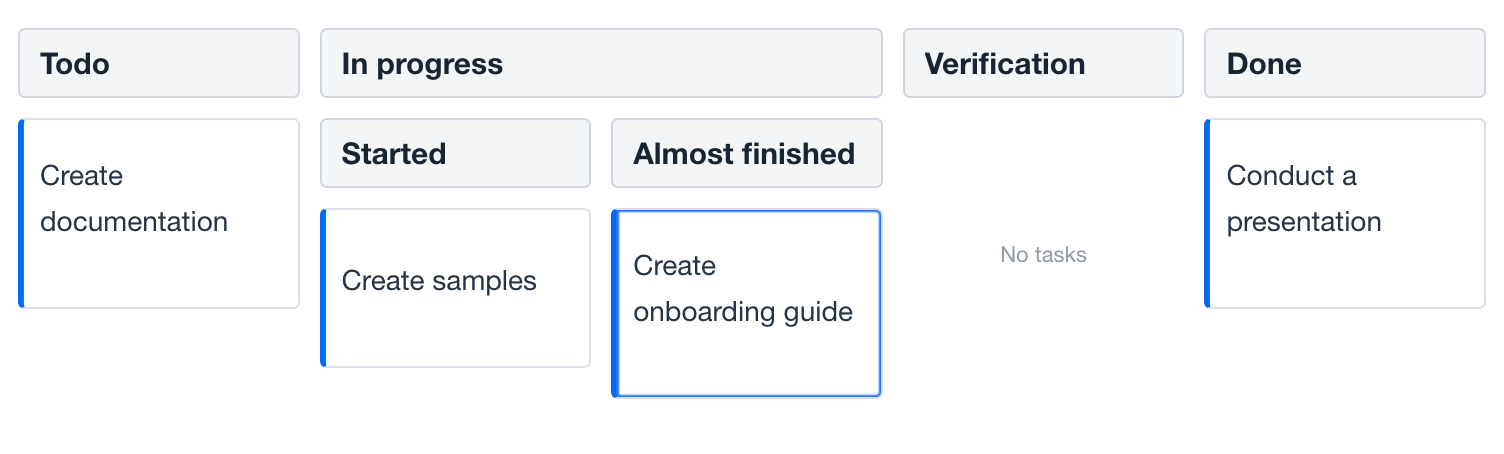Click the Todo column header
The height and width of the screenshot is (454, 1504).
pos(159,64)
